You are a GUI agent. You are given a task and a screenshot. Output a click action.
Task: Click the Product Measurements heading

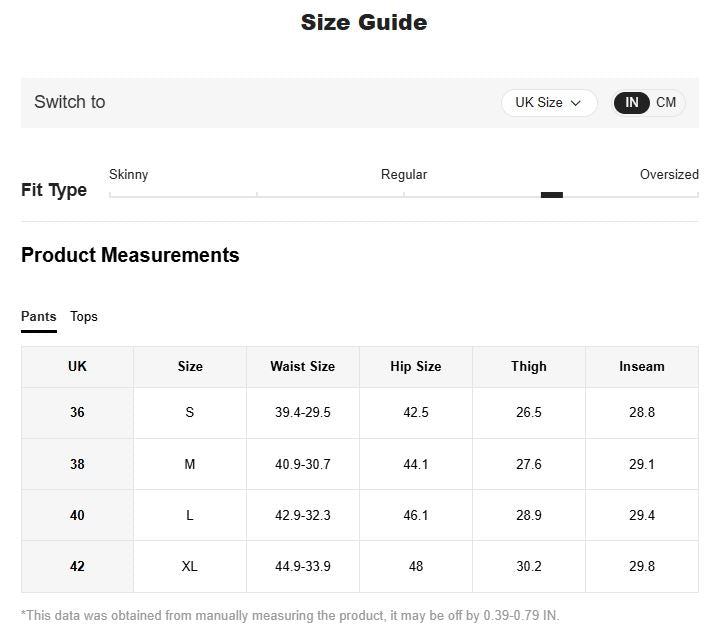[130, 255]
